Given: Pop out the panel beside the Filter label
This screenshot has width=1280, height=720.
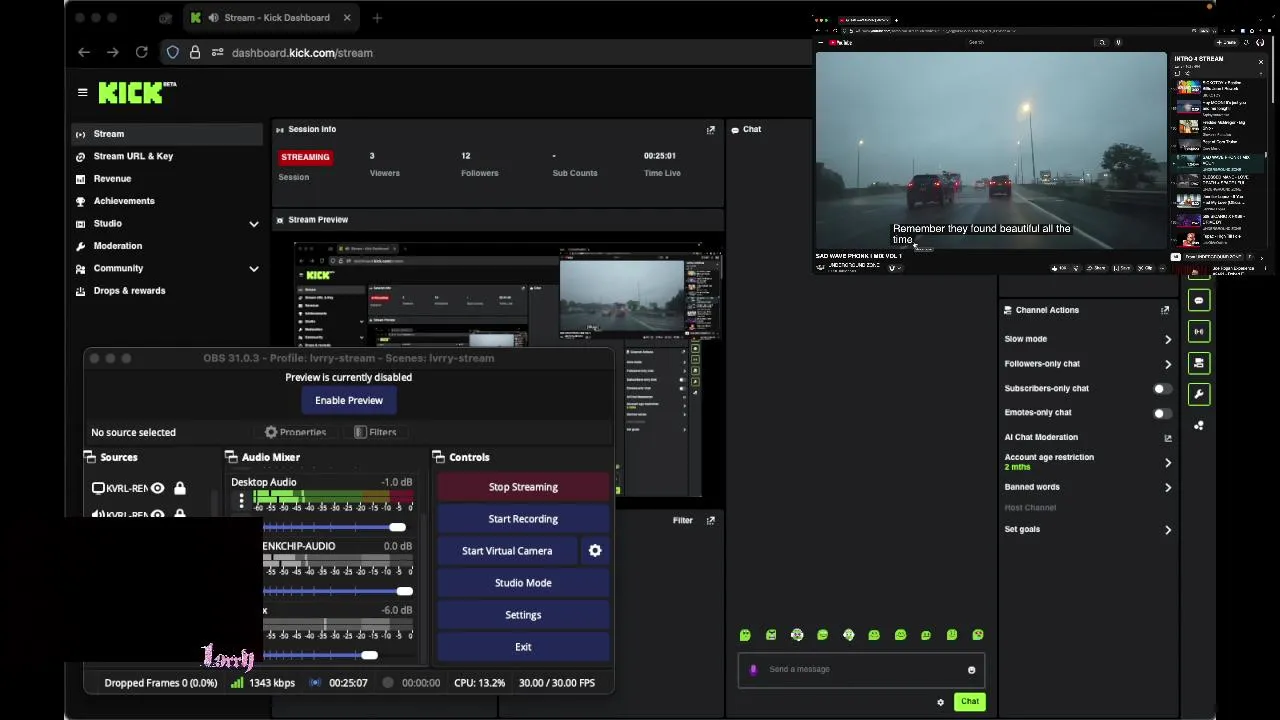Looking at the screenshot, I should tap(711, 520).
